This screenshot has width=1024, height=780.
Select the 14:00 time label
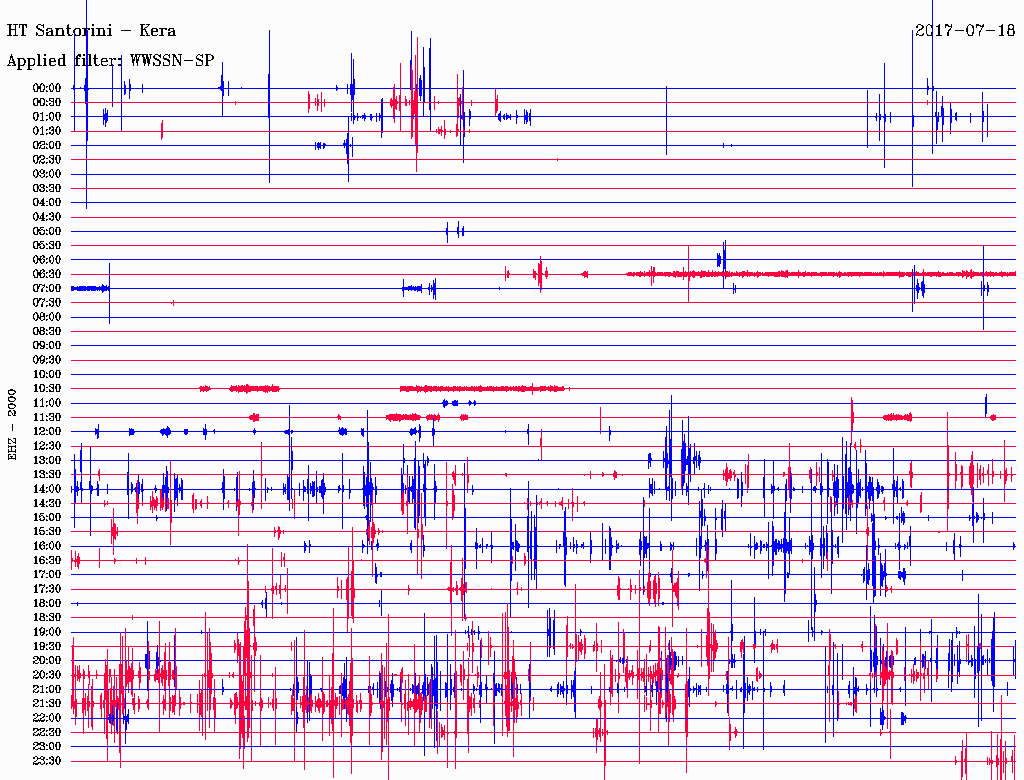point(47,489)
